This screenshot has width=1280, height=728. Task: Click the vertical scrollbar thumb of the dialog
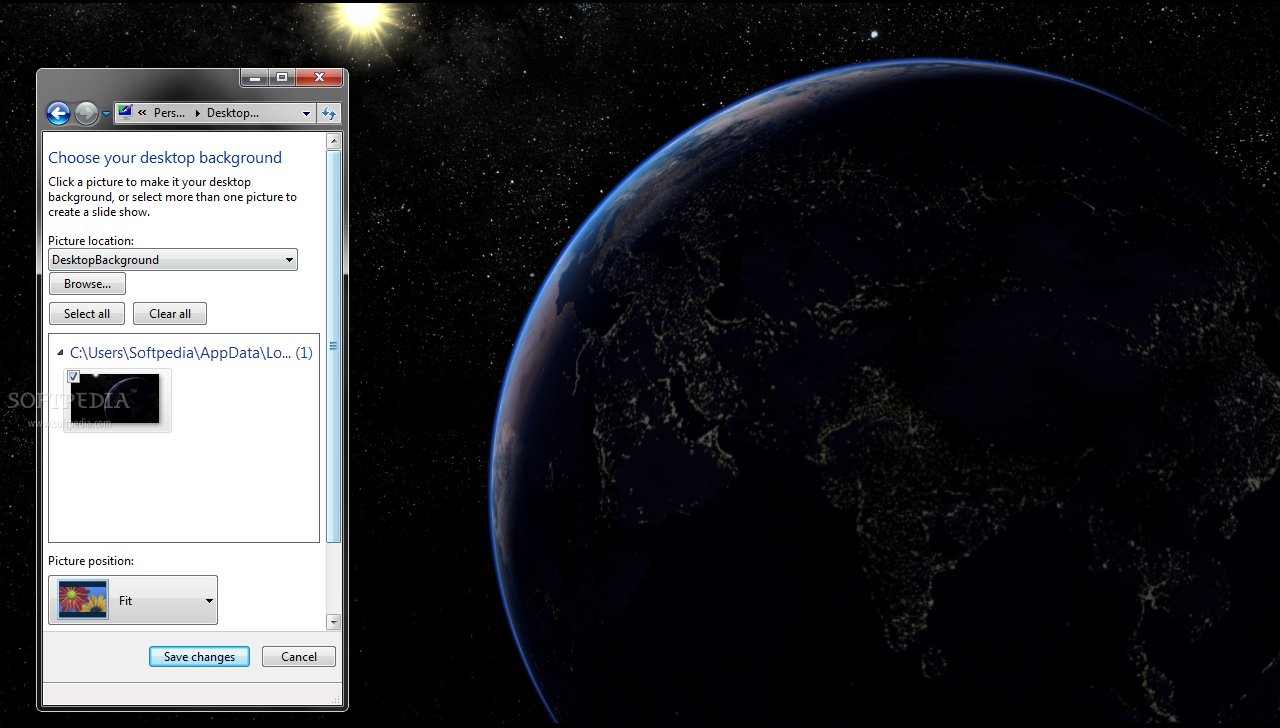334,346
